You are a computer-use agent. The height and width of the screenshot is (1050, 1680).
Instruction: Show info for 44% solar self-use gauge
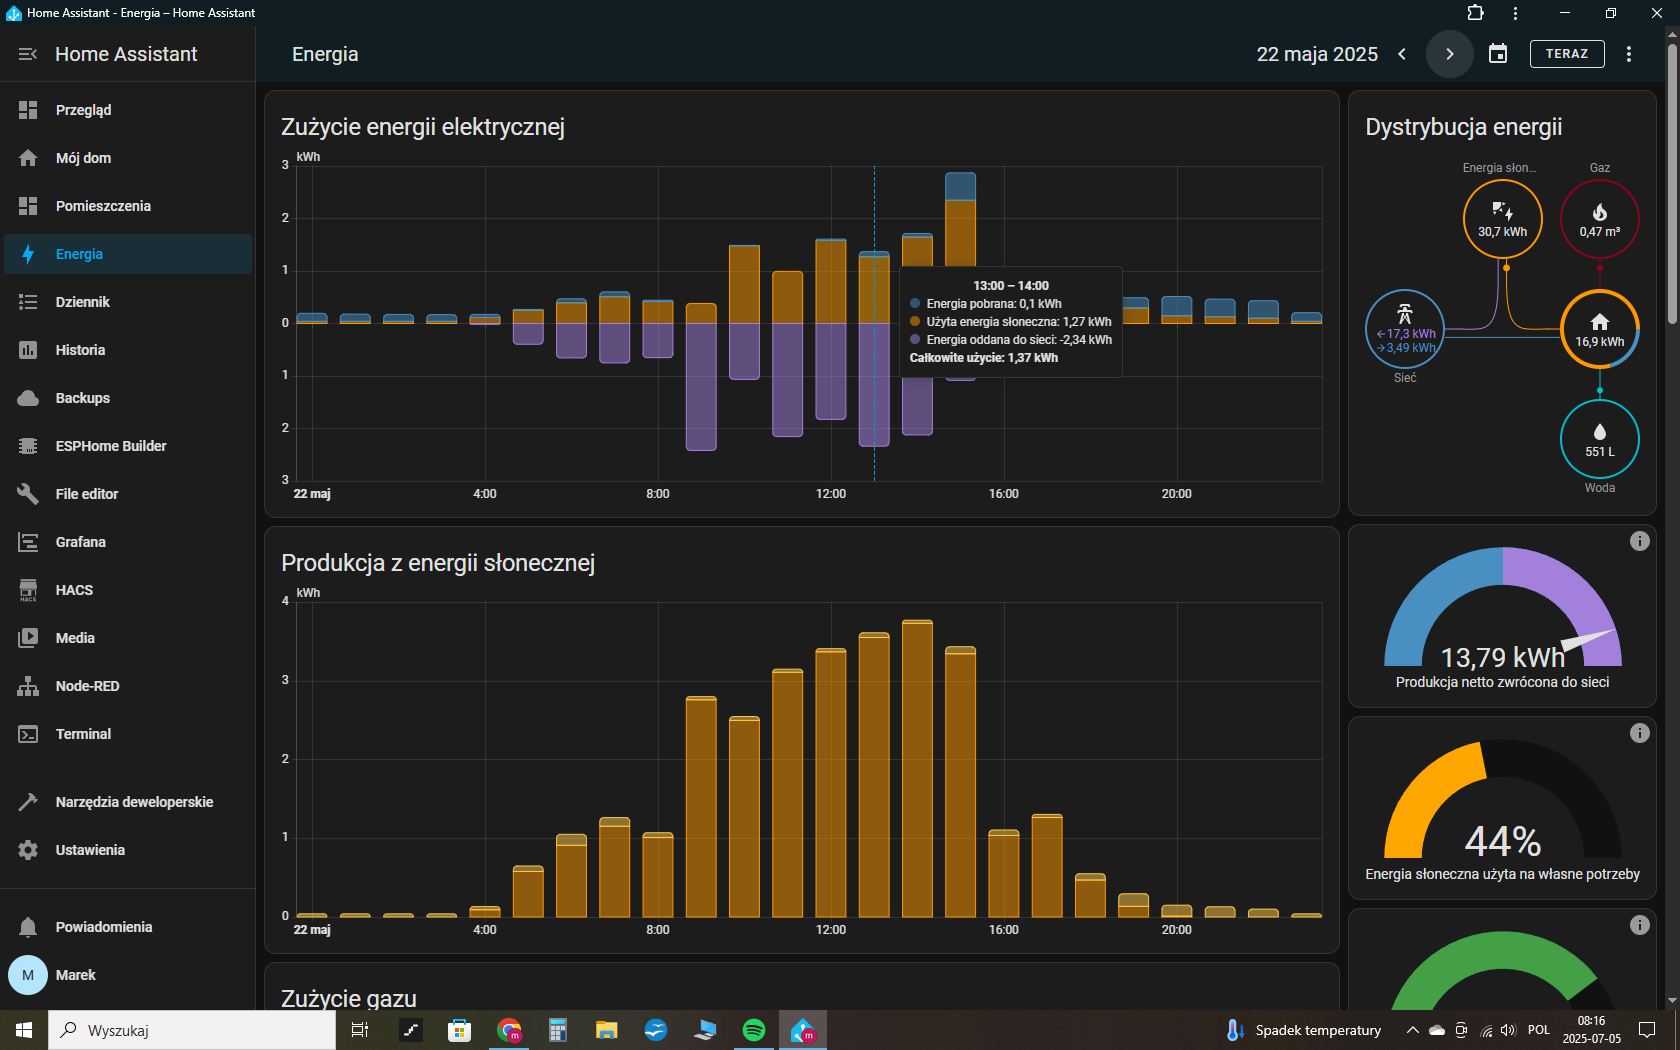pyautogui.click(x=1640, y=733)
